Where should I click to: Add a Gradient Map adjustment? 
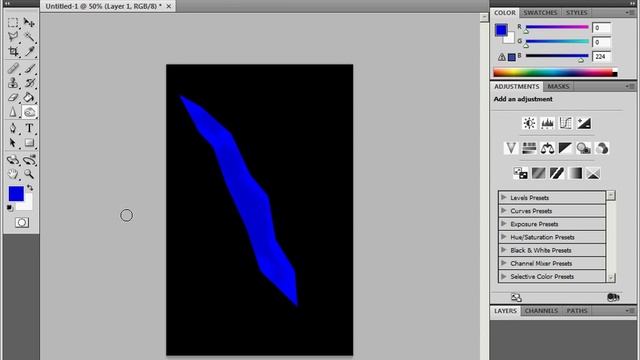(575, 173)
